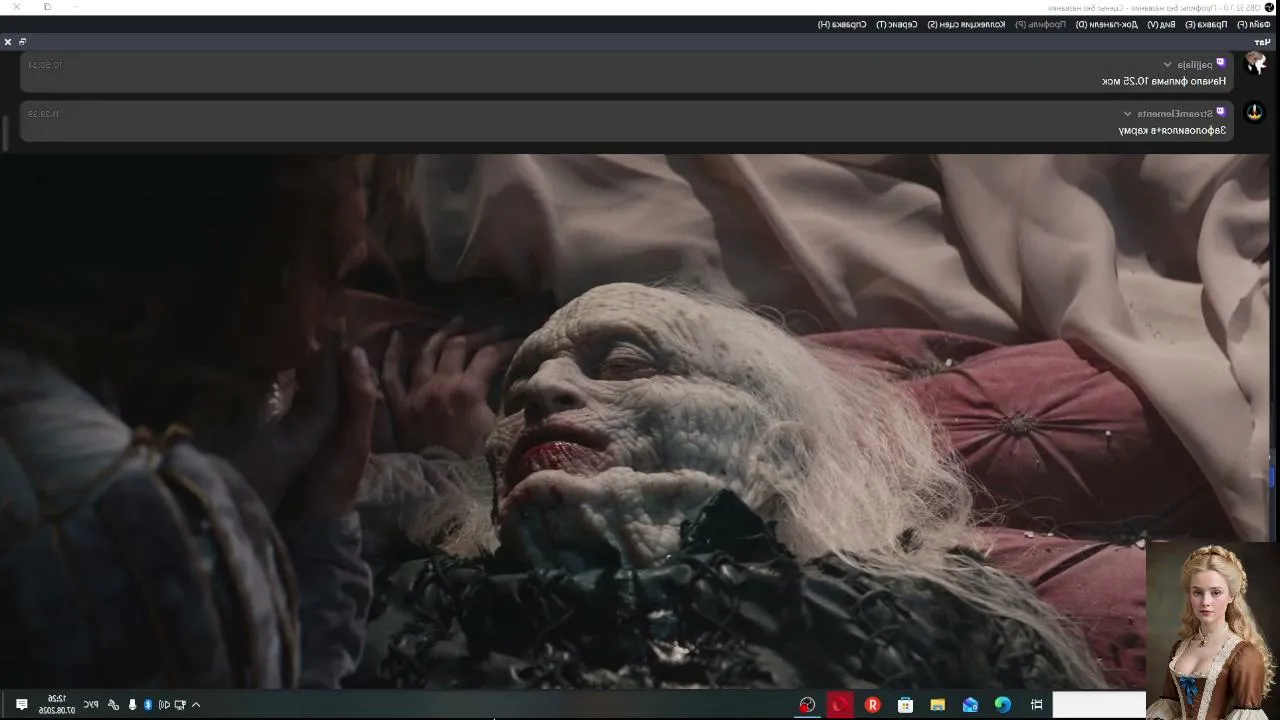The height and width of the screenshot is (720, 1280).
Task: Show hidden system tray icons
Action: 196,705
